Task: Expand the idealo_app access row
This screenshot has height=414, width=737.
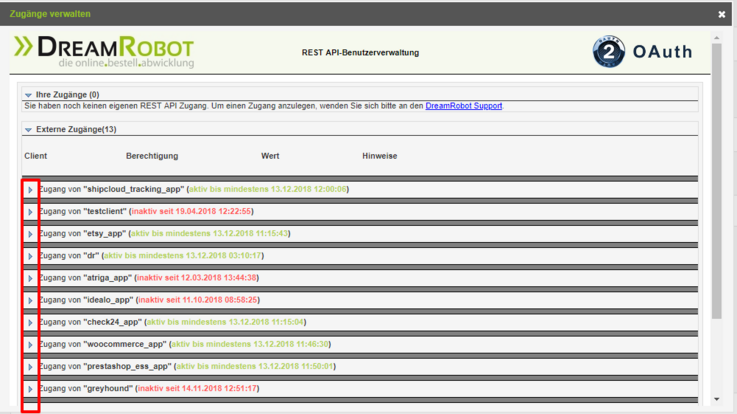Action: (x=30, y=300)
